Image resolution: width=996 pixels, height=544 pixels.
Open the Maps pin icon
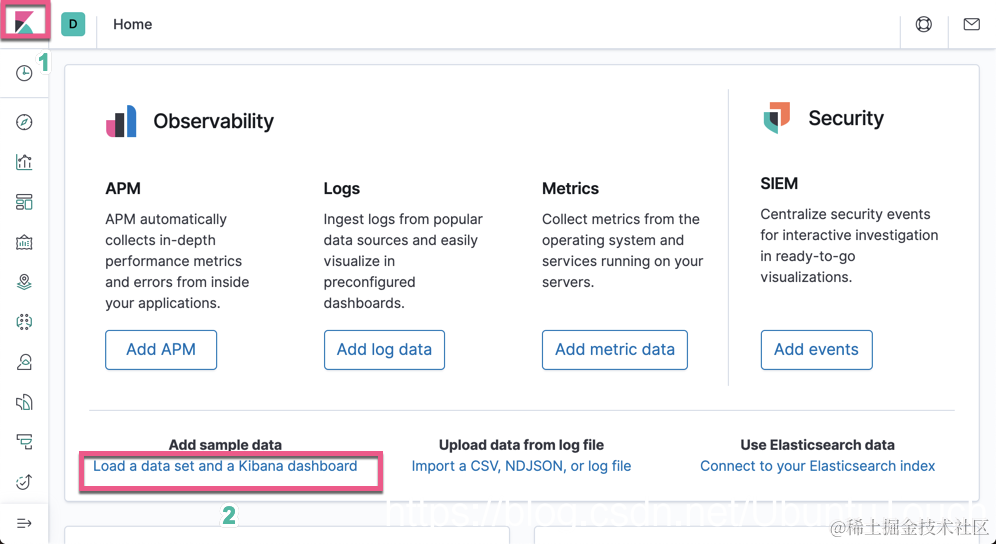pos(24,282)
